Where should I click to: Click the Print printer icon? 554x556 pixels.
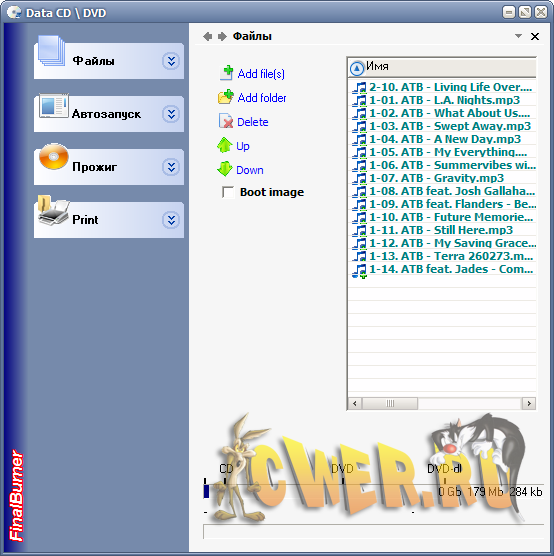tap(53, 211)
